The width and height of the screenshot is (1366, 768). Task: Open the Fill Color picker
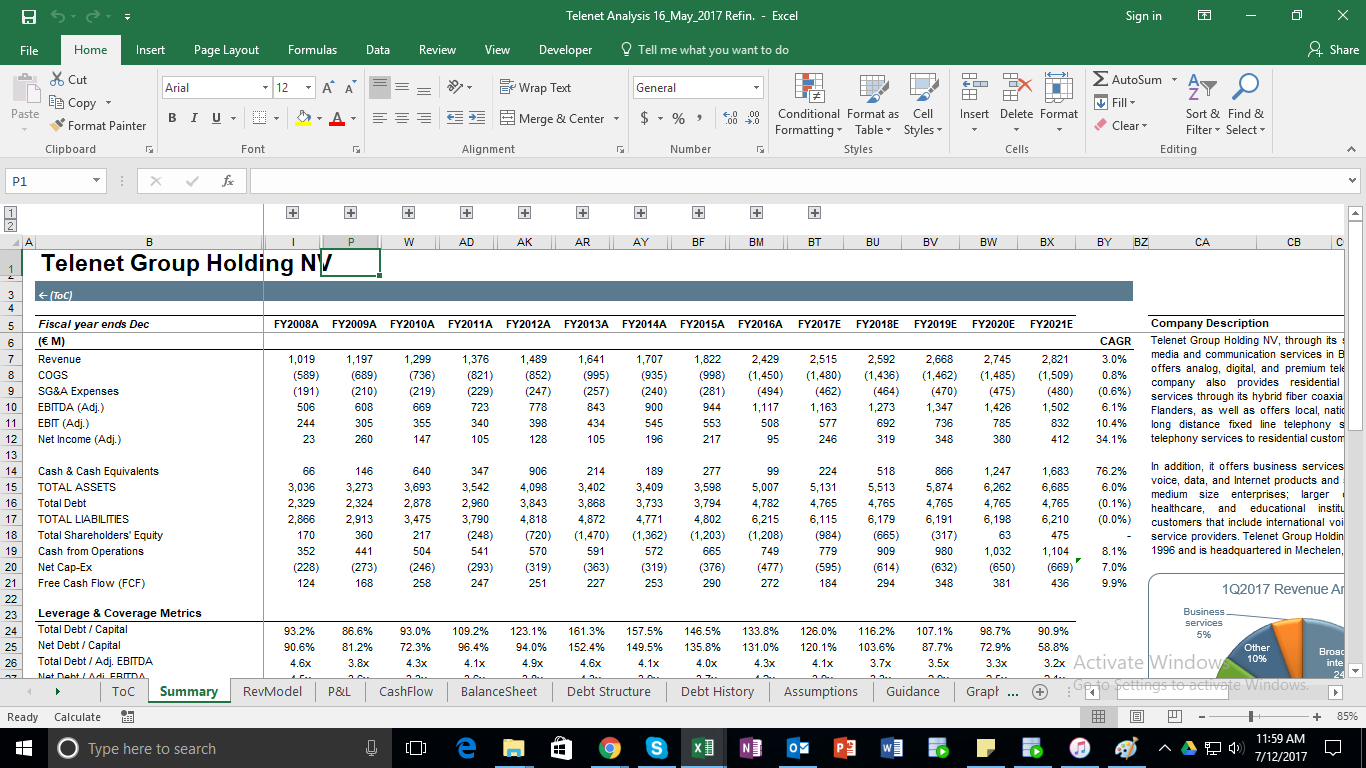point(304,118)
